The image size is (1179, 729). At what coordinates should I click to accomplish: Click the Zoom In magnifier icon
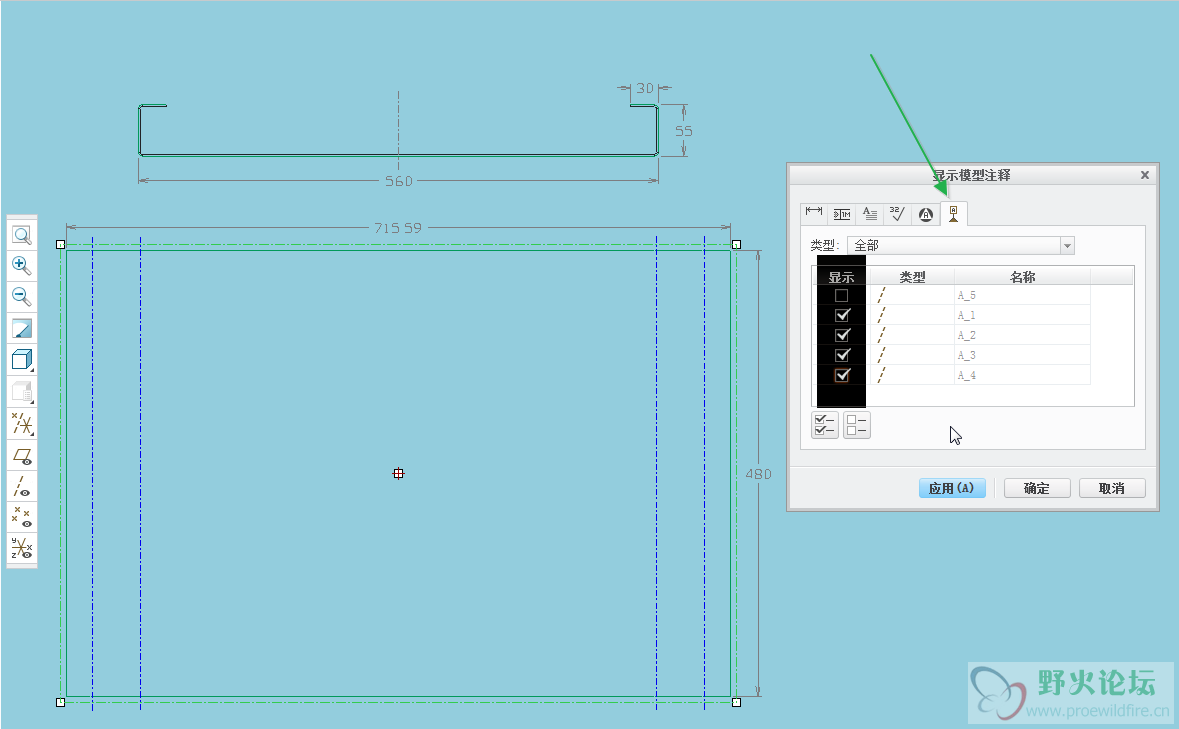[22, 265]
